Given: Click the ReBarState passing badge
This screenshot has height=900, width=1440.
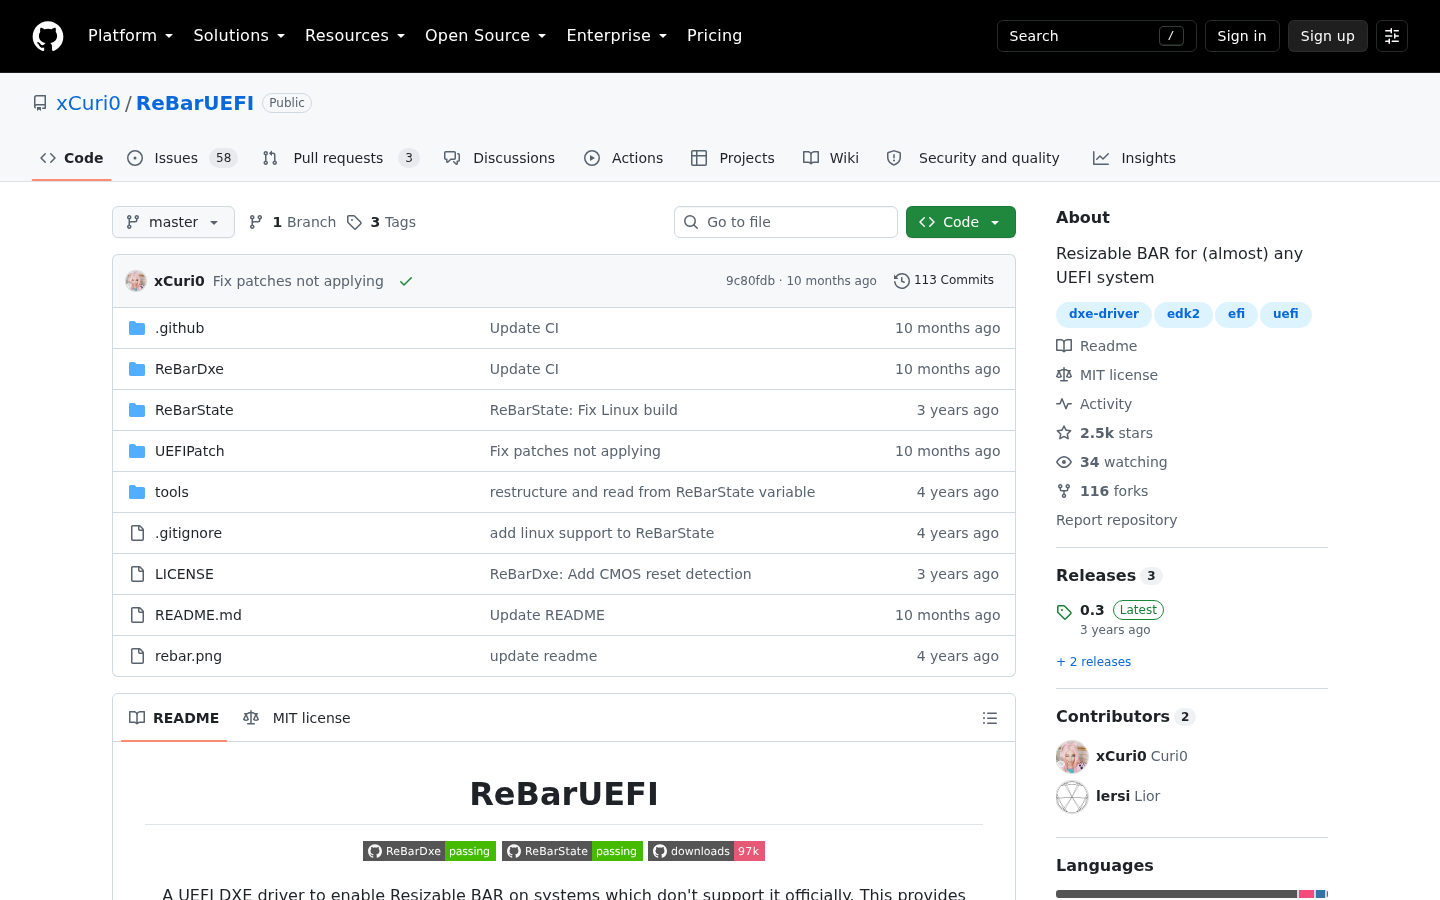Looking at the screenshot, I should [x=572, y=851].
